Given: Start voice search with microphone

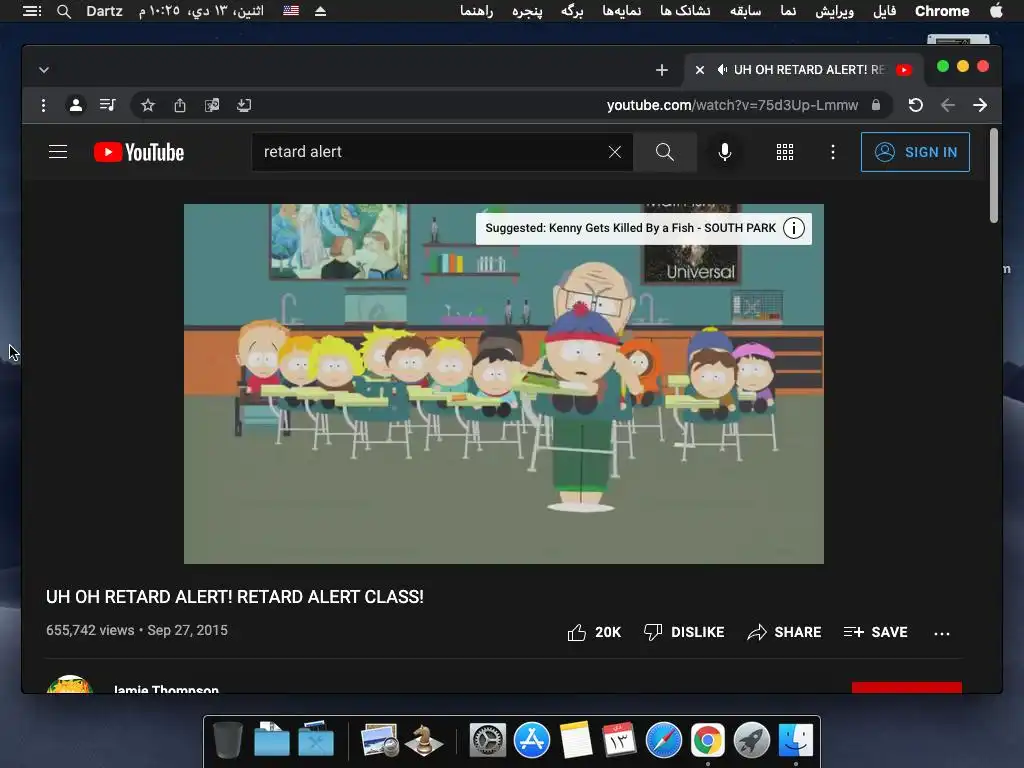Looking at the screenshot, I should [724, 152].
